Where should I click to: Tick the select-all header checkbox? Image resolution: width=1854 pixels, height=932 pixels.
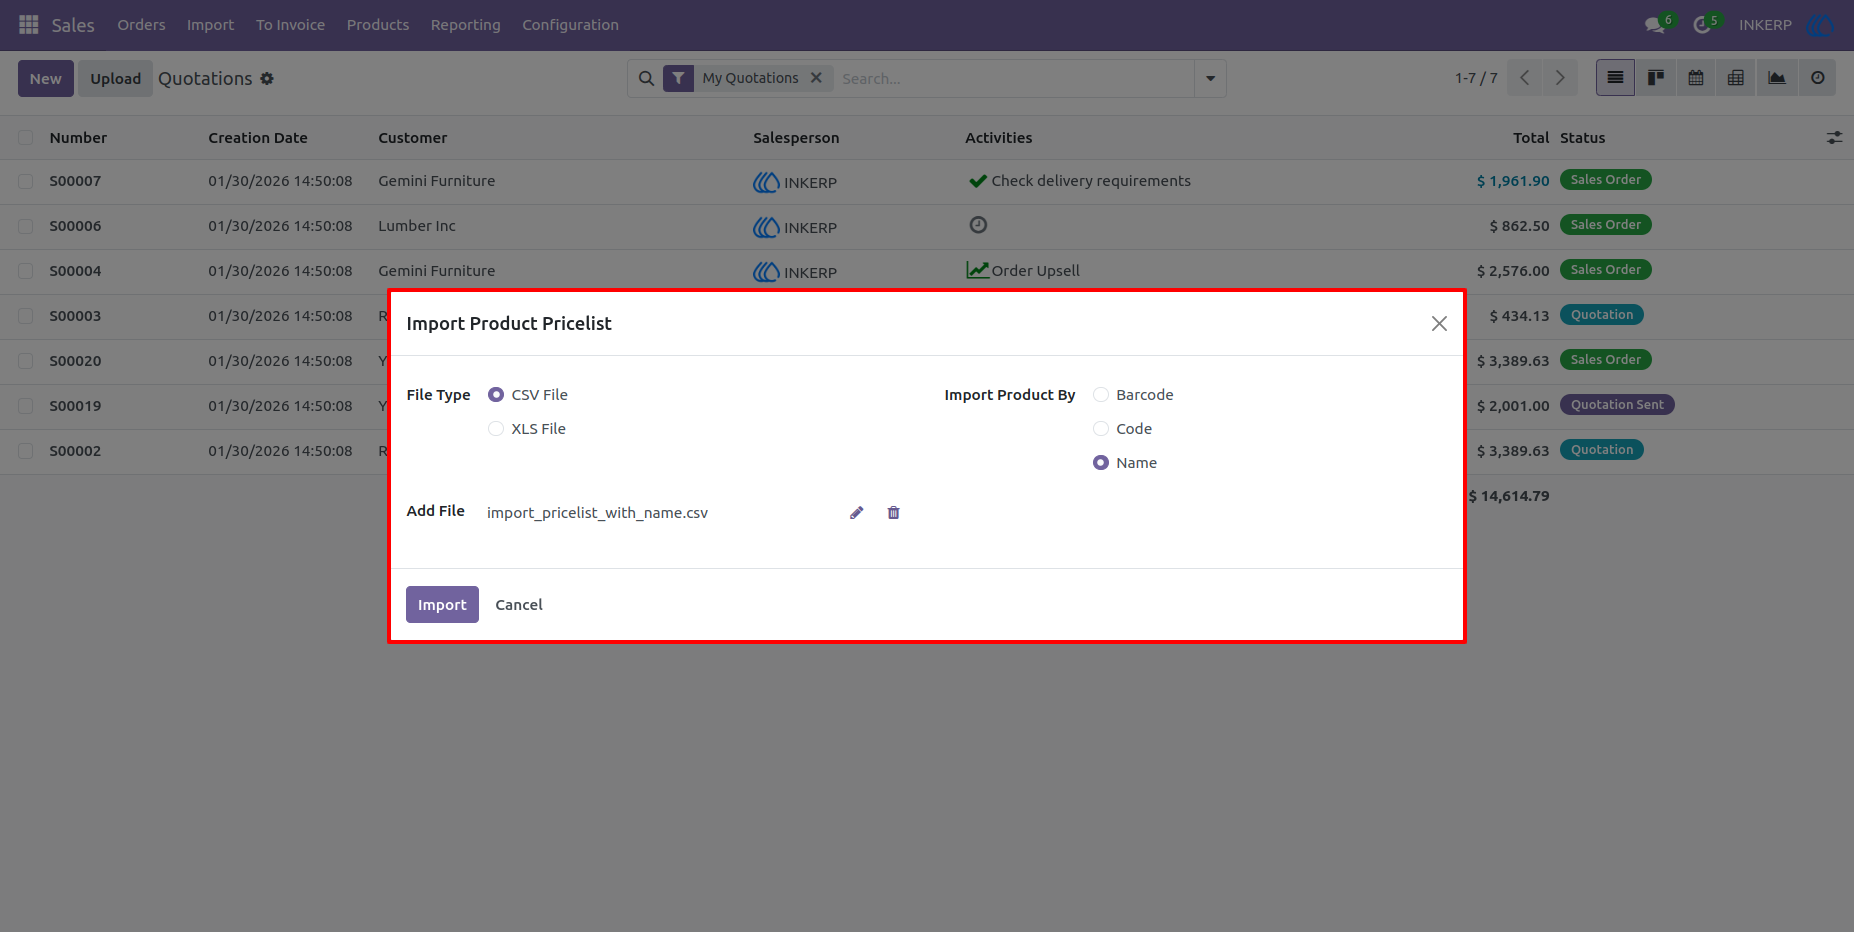(26, 138)
